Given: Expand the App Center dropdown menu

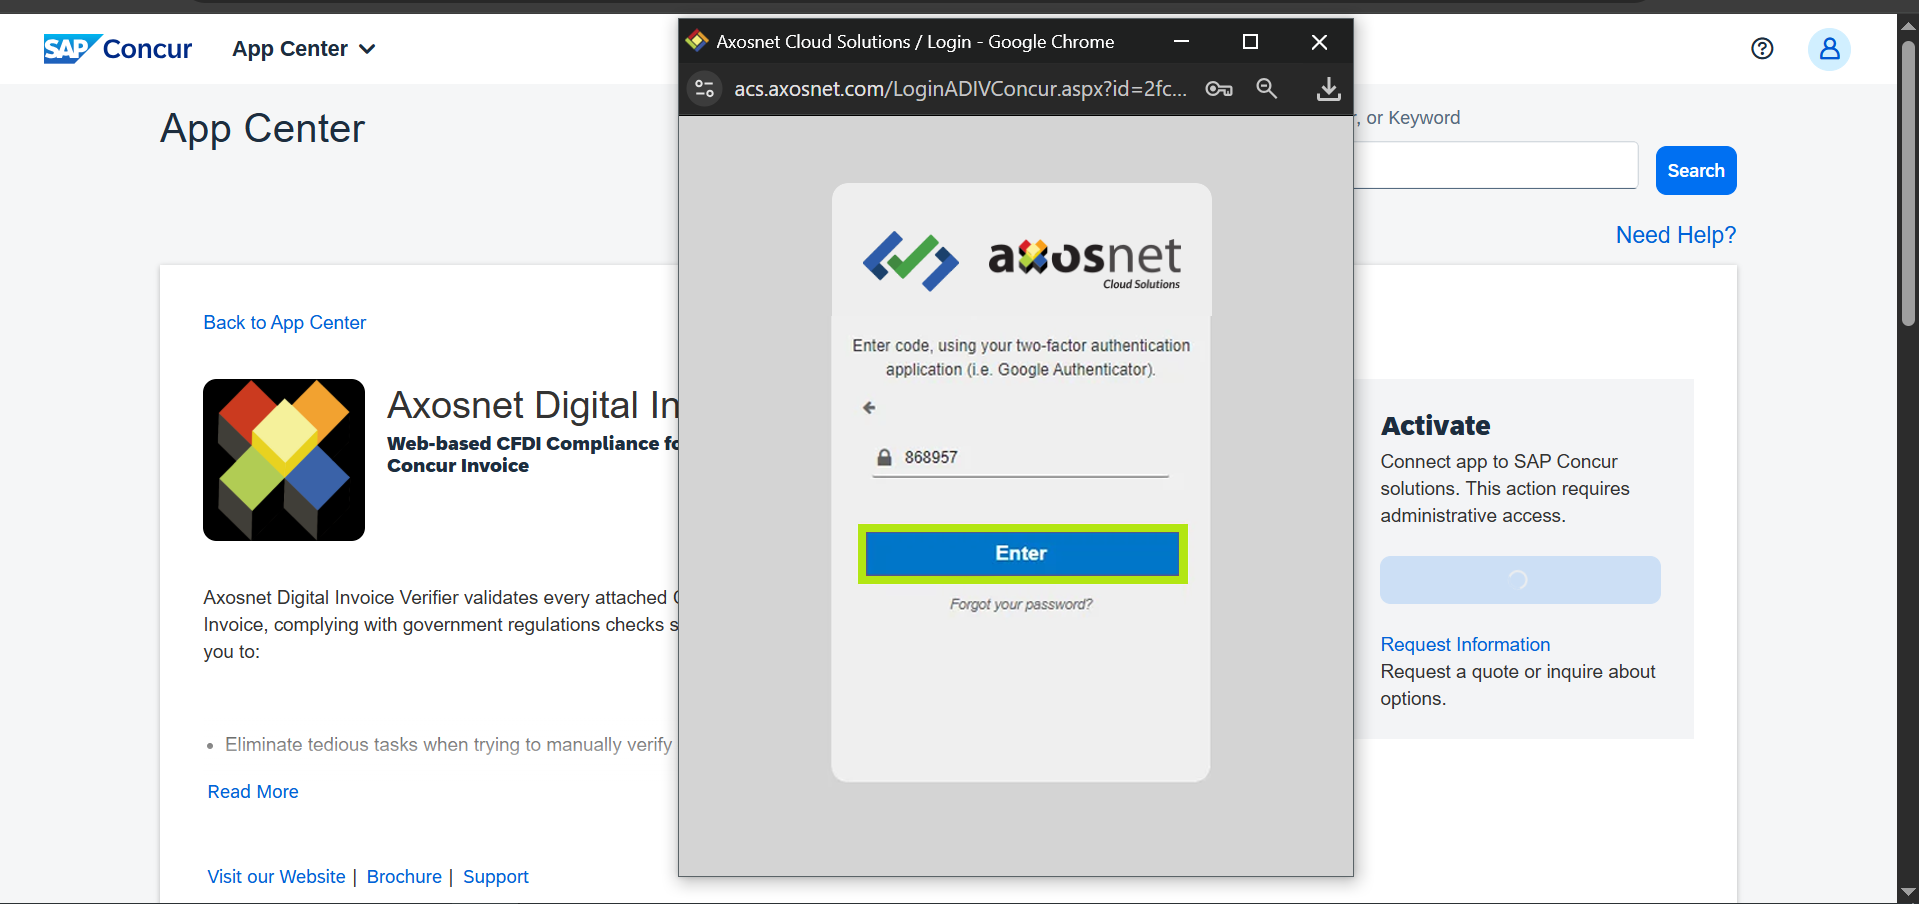Looking at the screenshot, I should click(x=303, y=49).
